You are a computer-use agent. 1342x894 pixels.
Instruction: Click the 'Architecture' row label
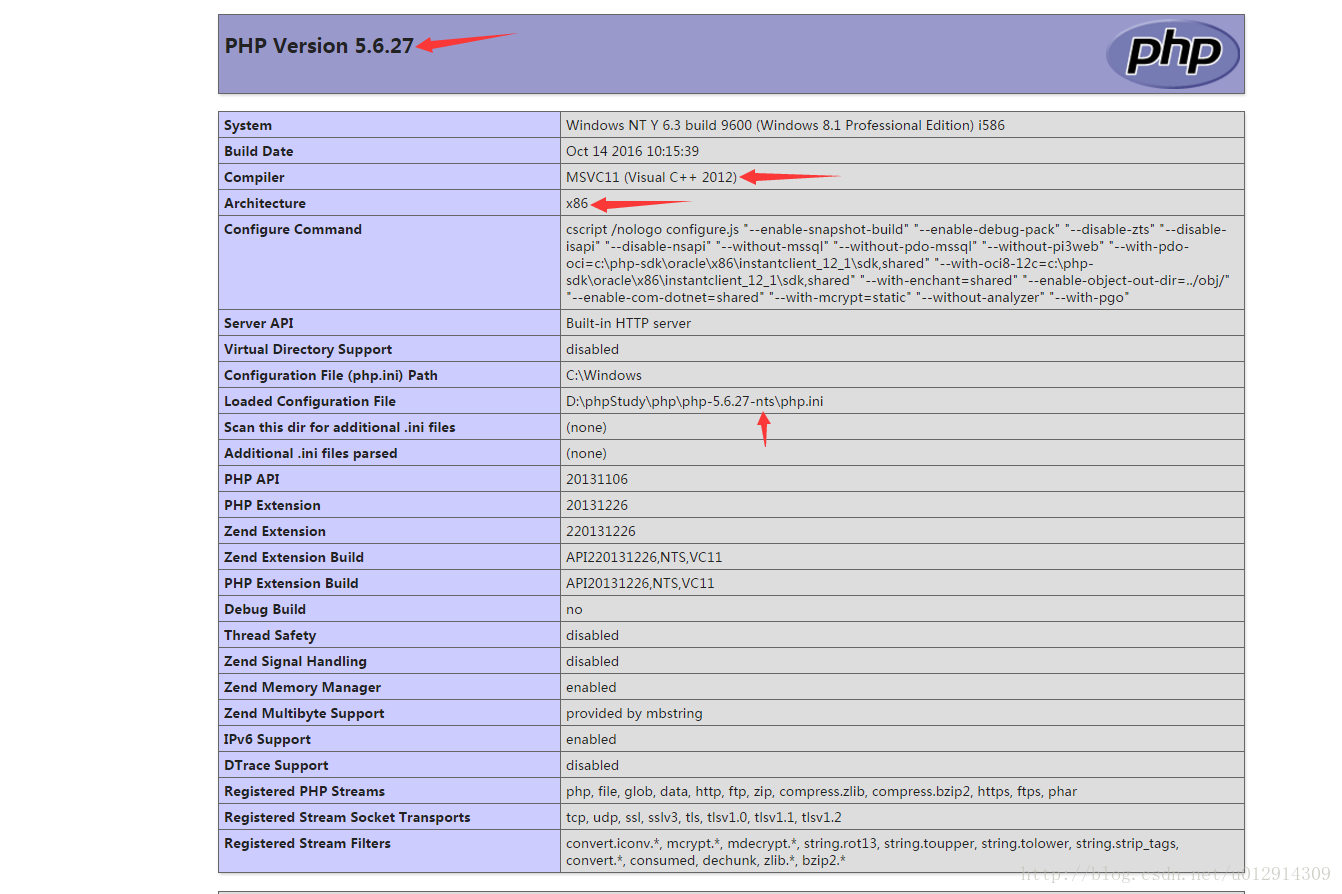click(265, 203)
